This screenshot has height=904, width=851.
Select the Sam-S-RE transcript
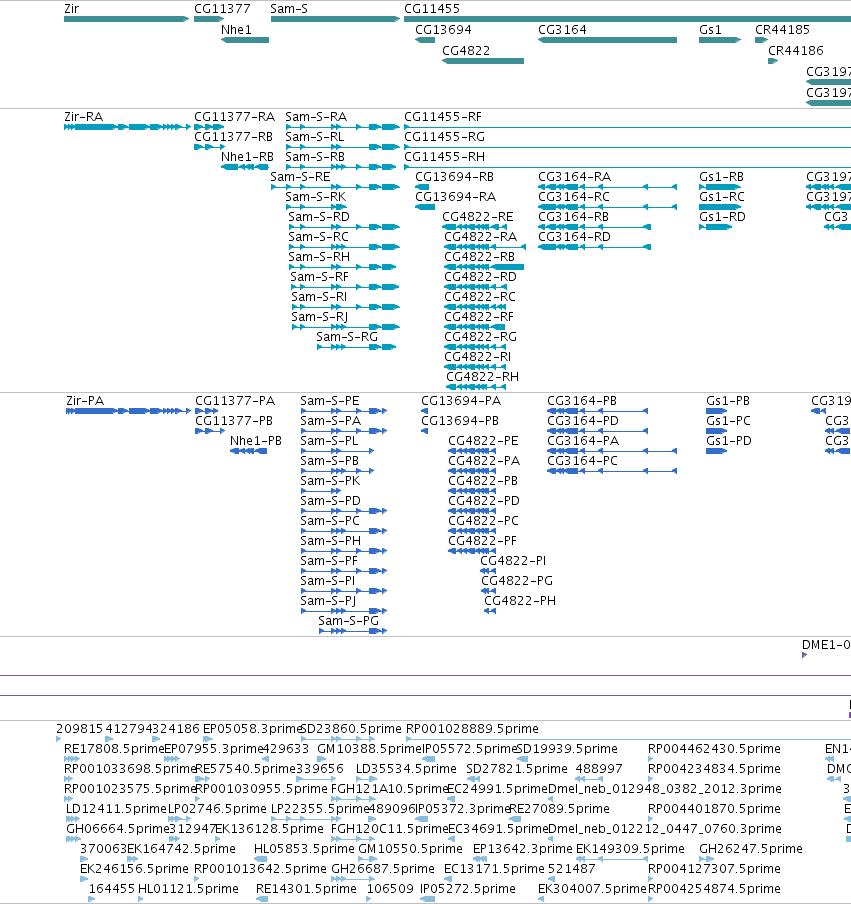click(335, 187)
